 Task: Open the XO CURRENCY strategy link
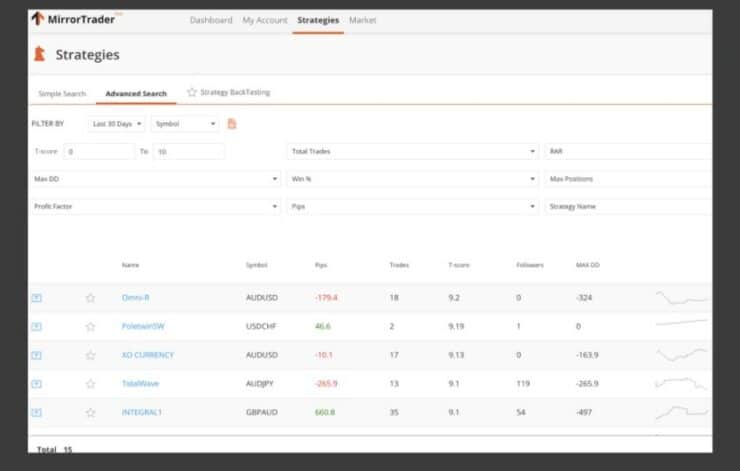coord(148,355)
